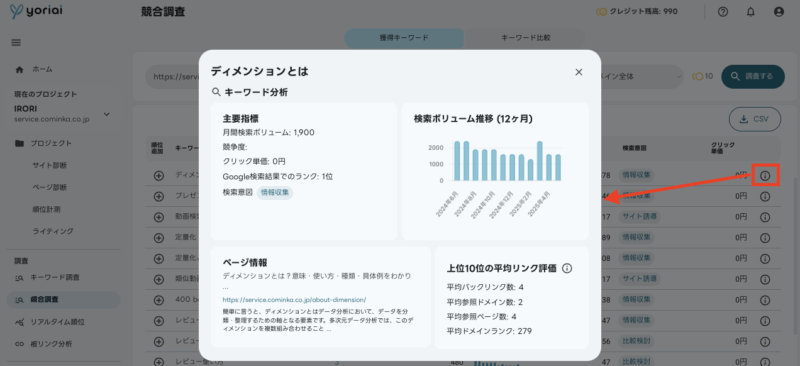Viewport: 800px width, 366px height.
Task: Click the 情報収集 tag in 主要指標
Action: tap(274, 192)
